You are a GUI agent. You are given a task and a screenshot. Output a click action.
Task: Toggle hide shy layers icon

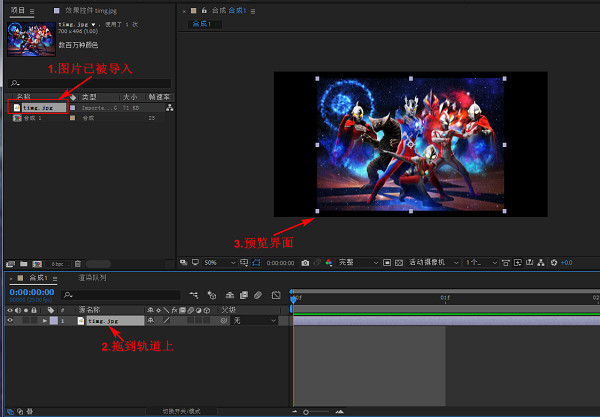230,295
